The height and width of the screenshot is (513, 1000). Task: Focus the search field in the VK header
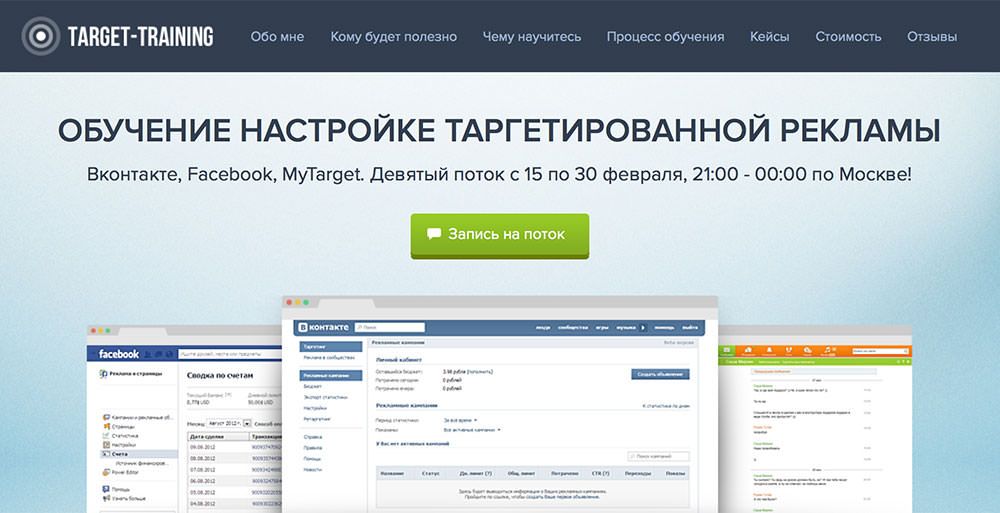pyautogui.click(x=390, y=327)
